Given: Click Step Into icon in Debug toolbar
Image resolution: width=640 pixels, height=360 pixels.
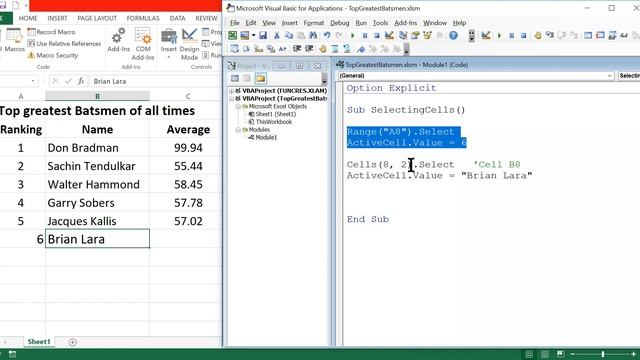Looking at the screenshot, I should [550, 36].
